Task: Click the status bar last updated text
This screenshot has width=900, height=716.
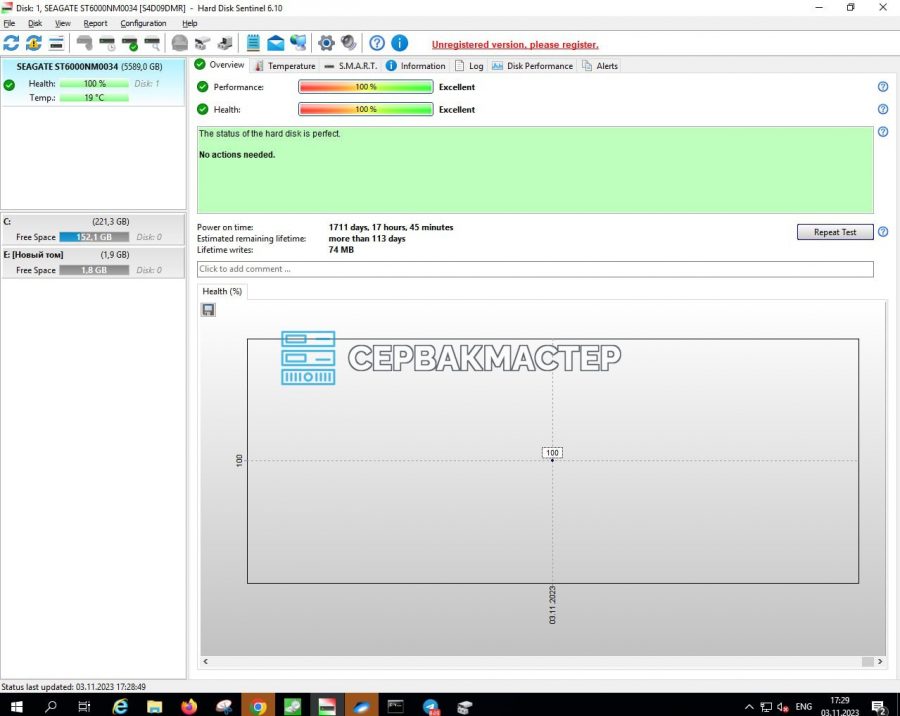Action: click(73, 687)
